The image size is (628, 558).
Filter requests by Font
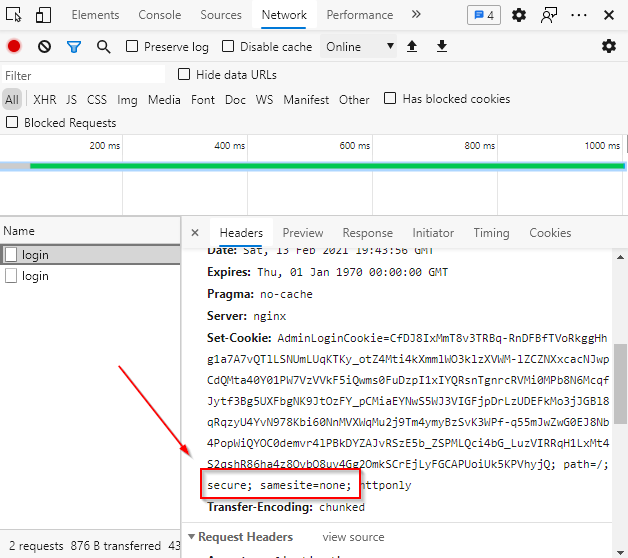pyautogui.click(x=203, y=99)
